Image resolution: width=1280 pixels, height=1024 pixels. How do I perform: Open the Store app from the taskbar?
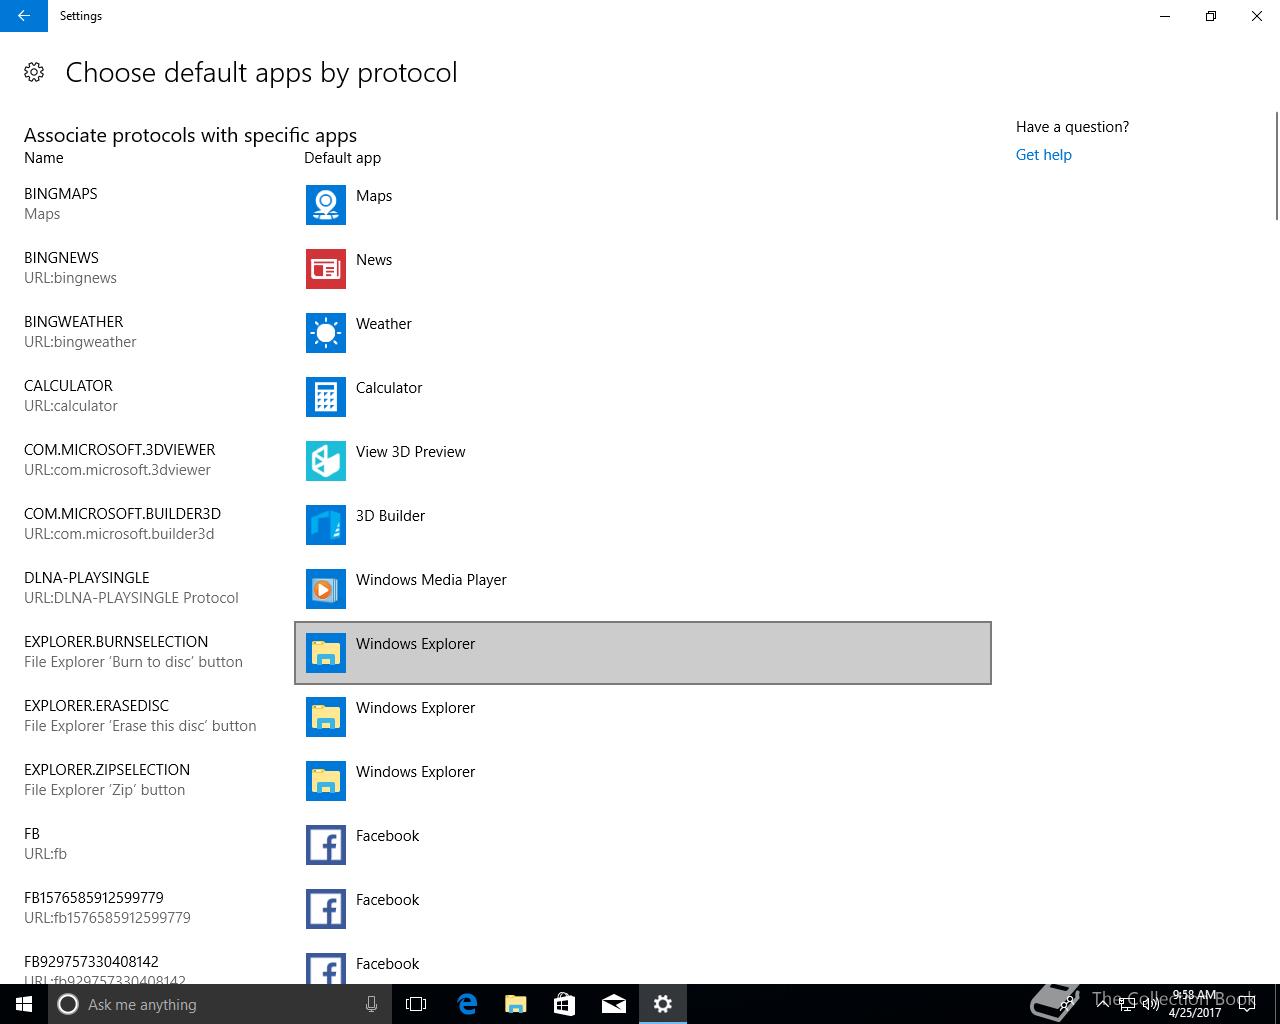[564, 1004]
